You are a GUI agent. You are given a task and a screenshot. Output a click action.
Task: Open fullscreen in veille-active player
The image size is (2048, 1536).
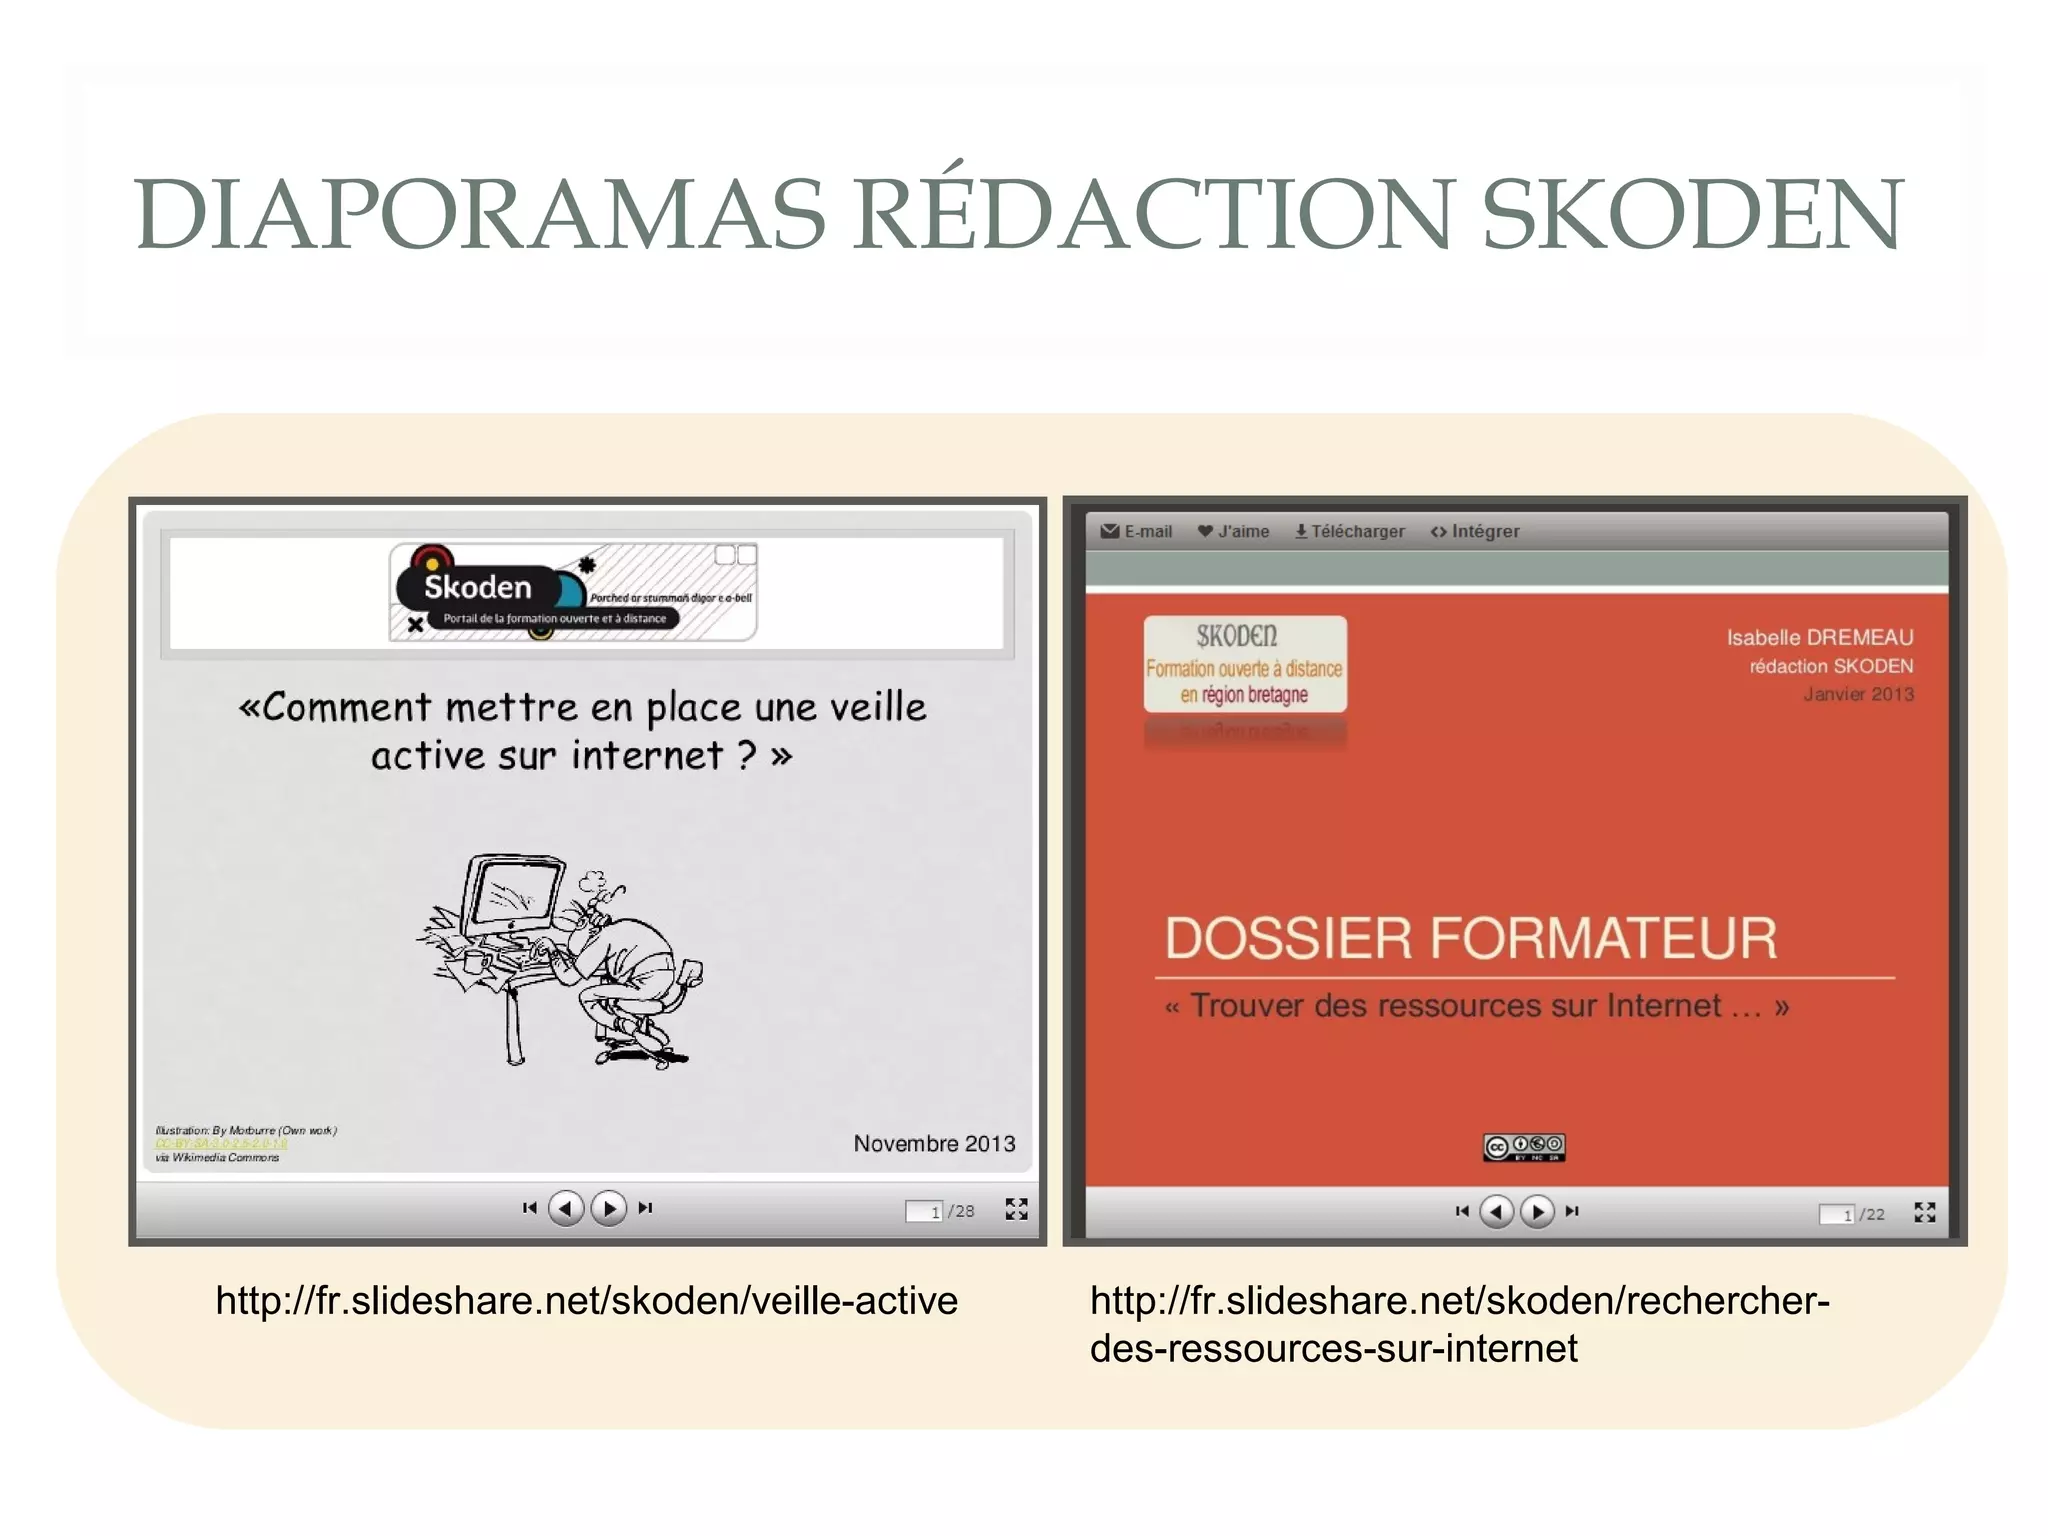pos(1016,1209)
